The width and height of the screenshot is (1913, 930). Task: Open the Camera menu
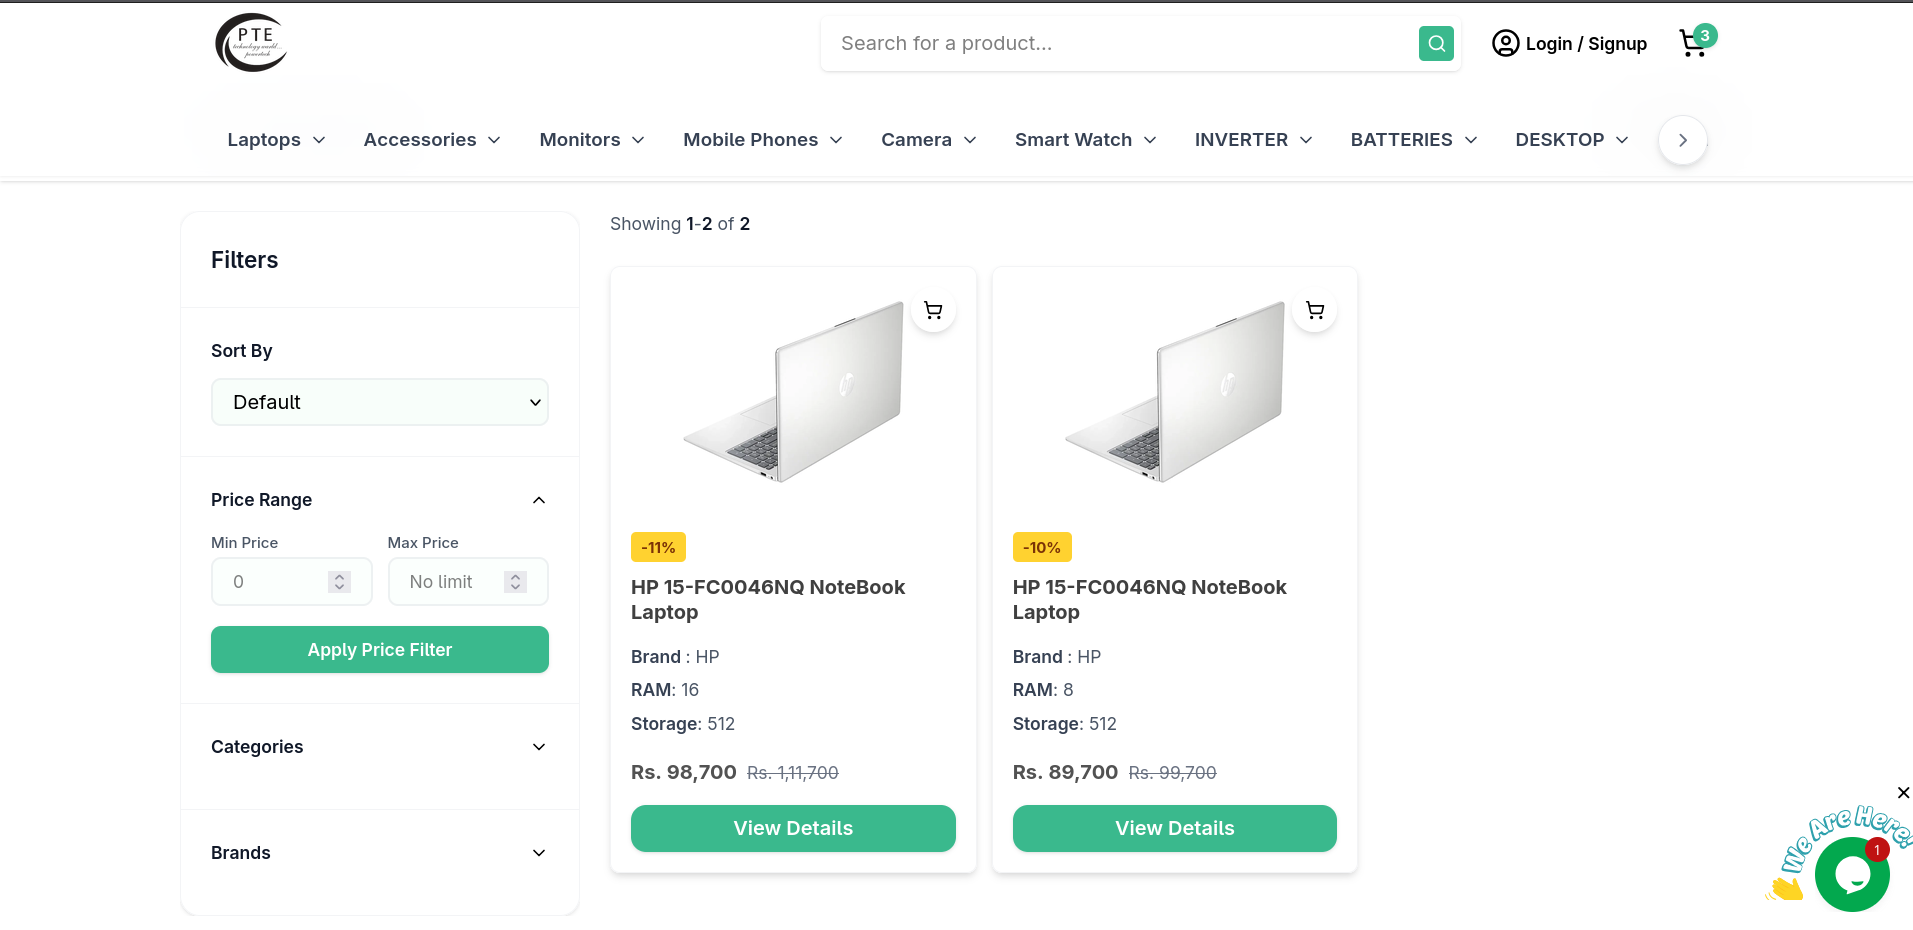pyautogui.click(x=929, y=140)
